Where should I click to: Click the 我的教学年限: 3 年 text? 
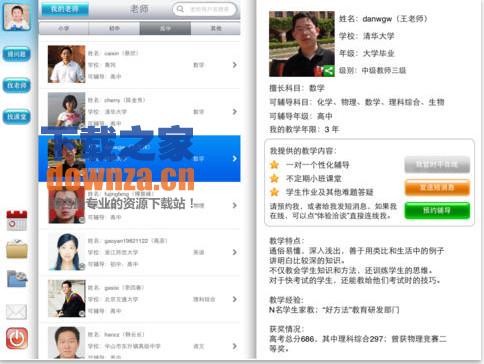[304, 129]
